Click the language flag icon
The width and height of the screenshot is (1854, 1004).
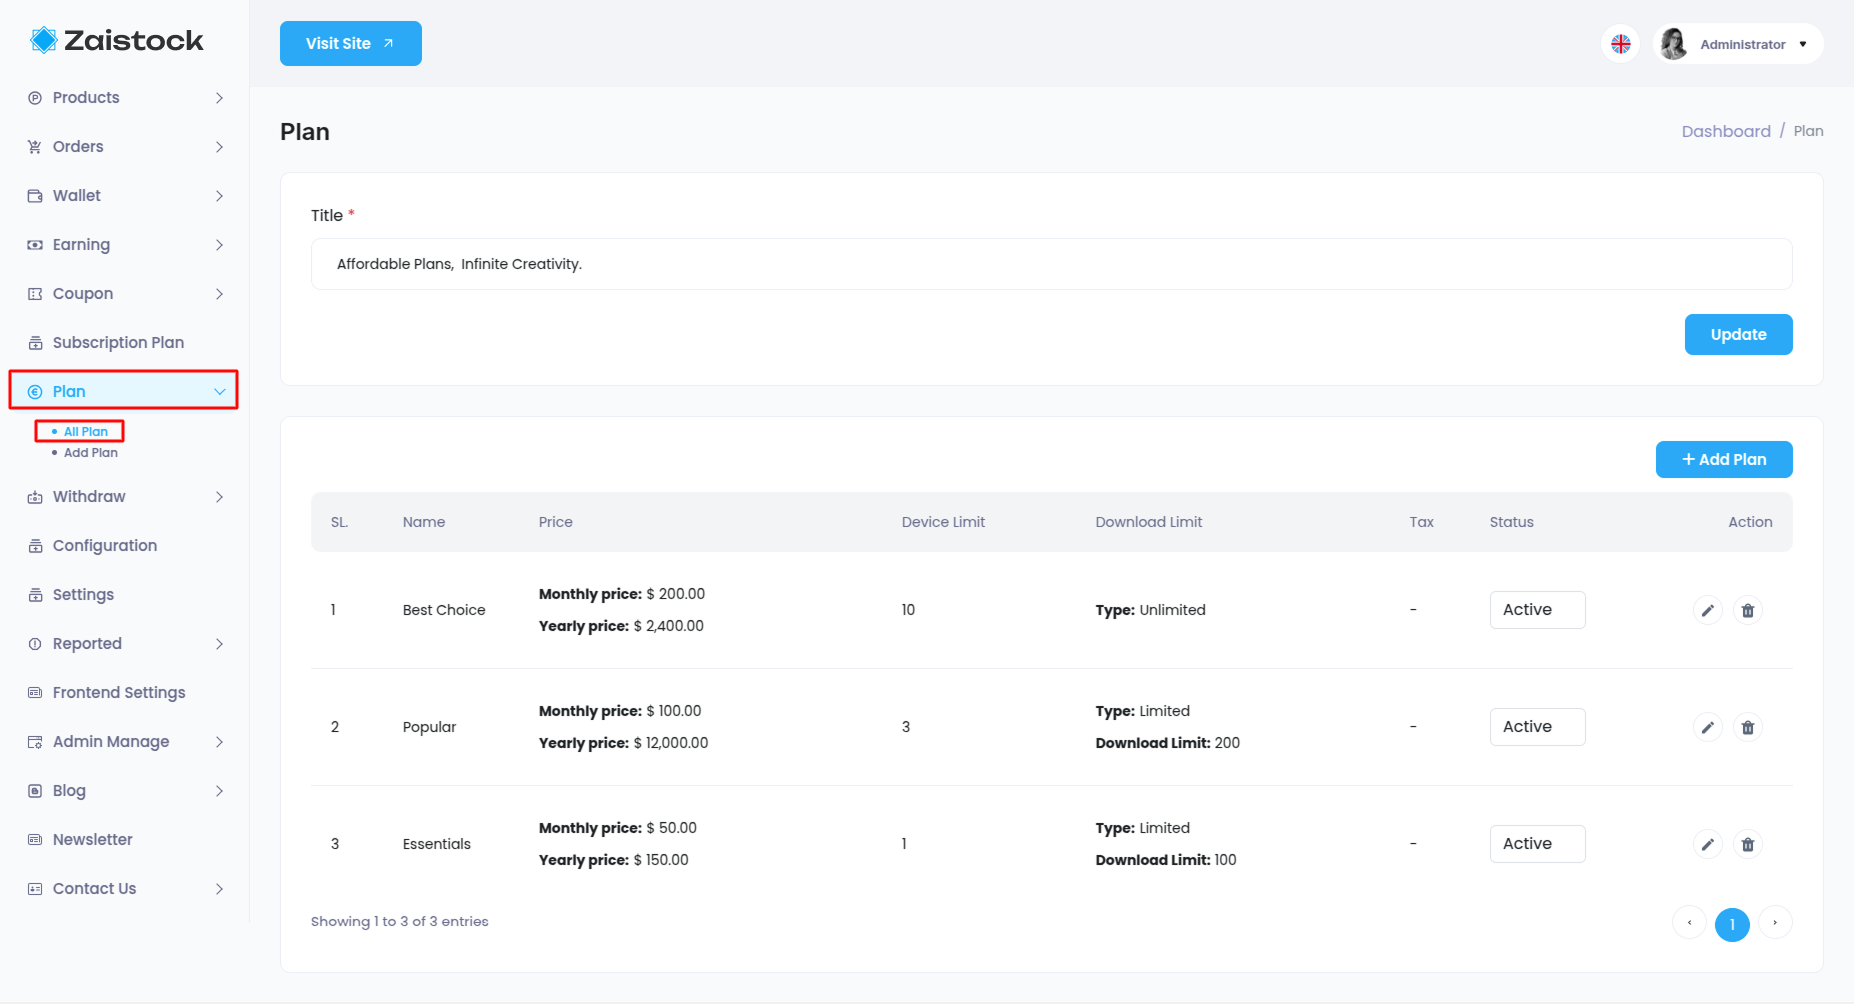(1621, 44)
